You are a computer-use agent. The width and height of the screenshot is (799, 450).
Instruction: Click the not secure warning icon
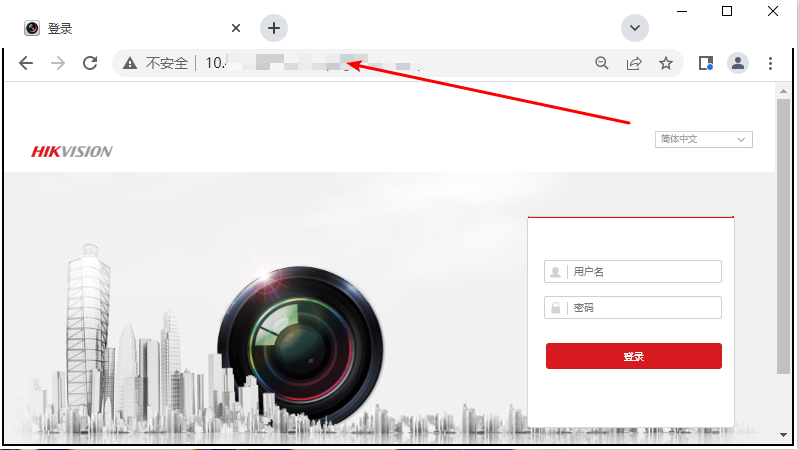pos(130,63)
